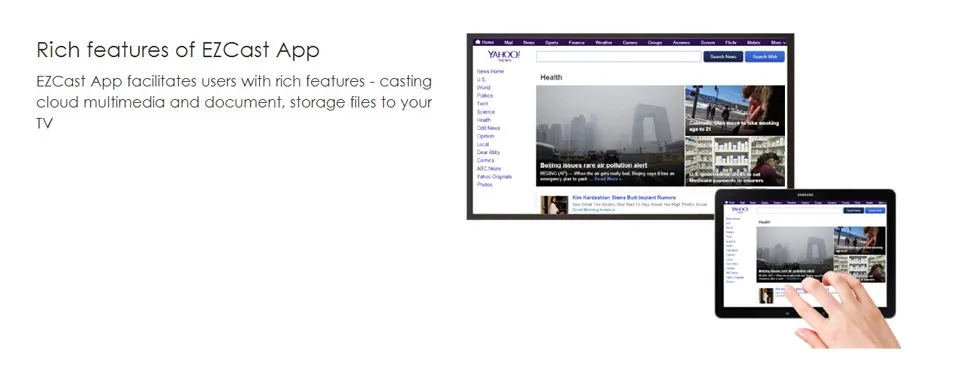
Task: Open News in the TV's Yahoo top bar
Action: point(528,43)
